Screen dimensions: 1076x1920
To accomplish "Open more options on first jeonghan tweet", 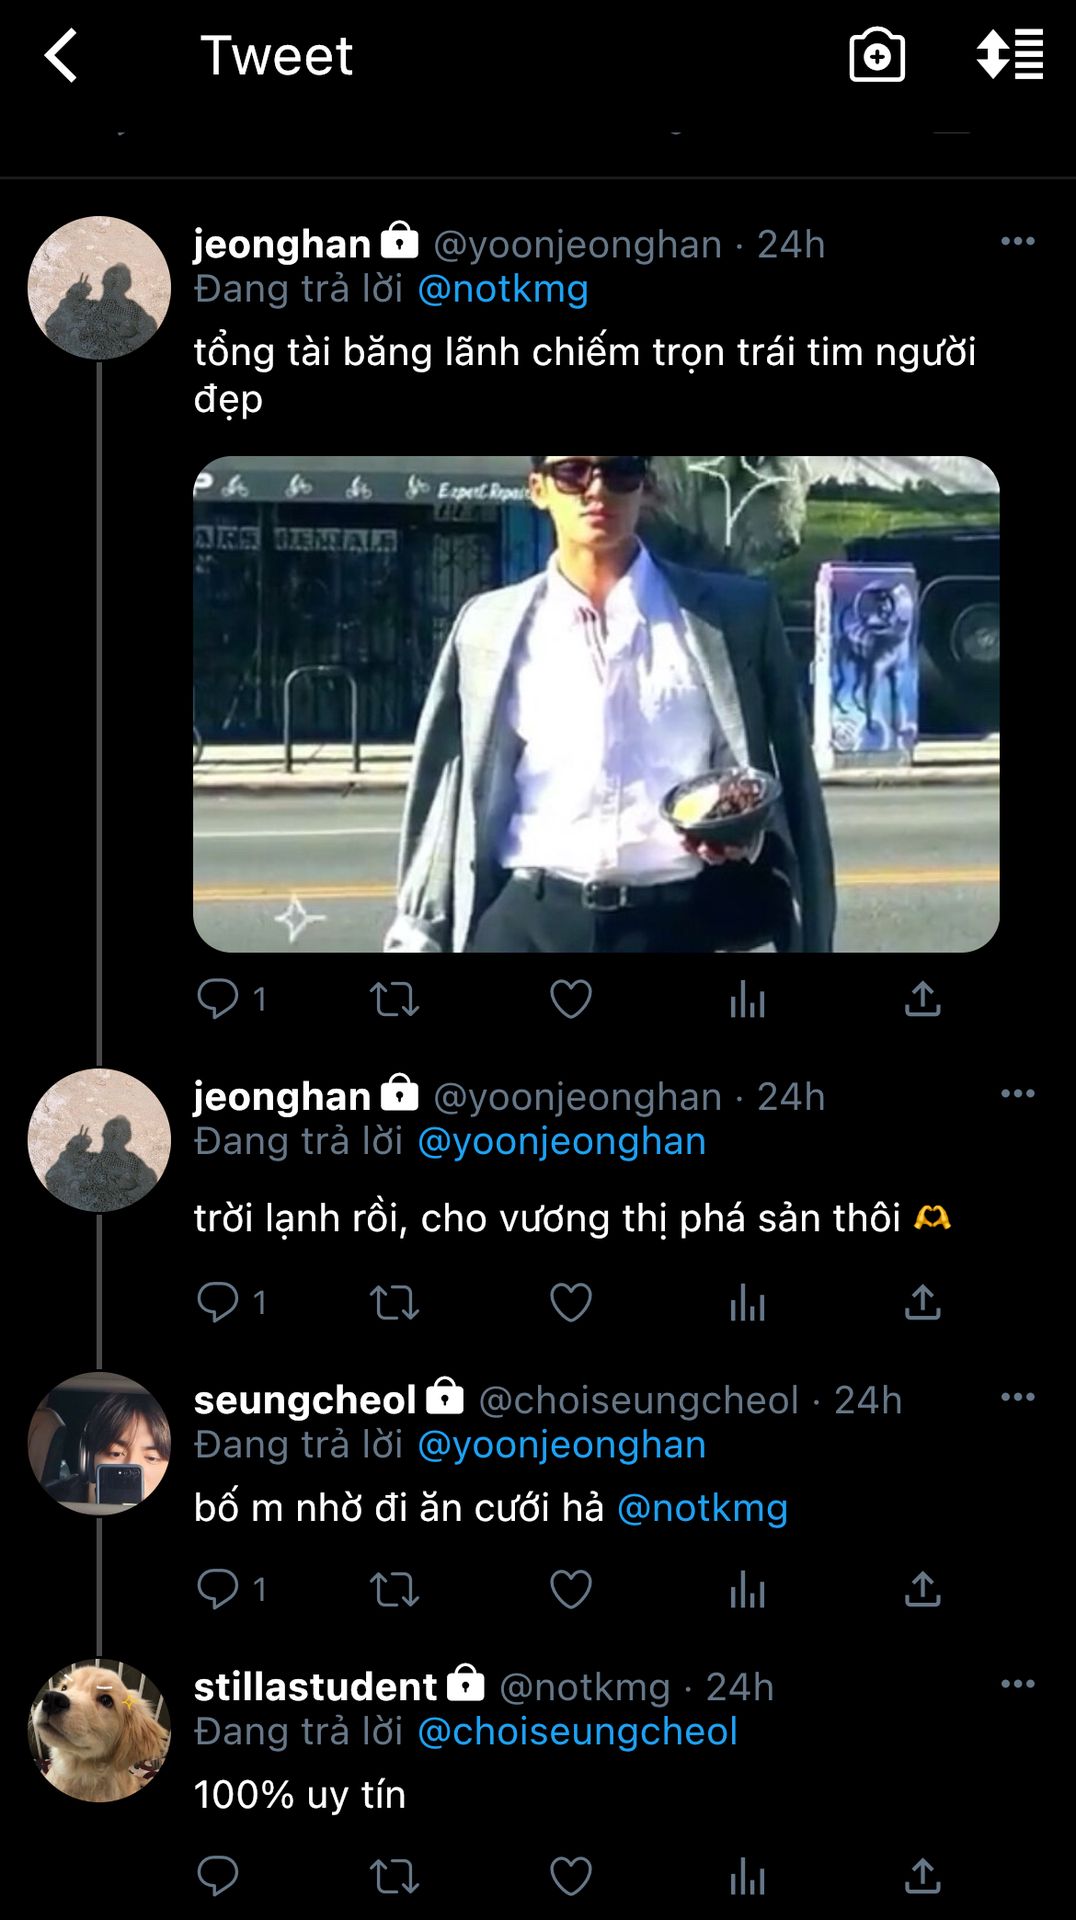I will pyautogui.click(x=1017, y=241).
